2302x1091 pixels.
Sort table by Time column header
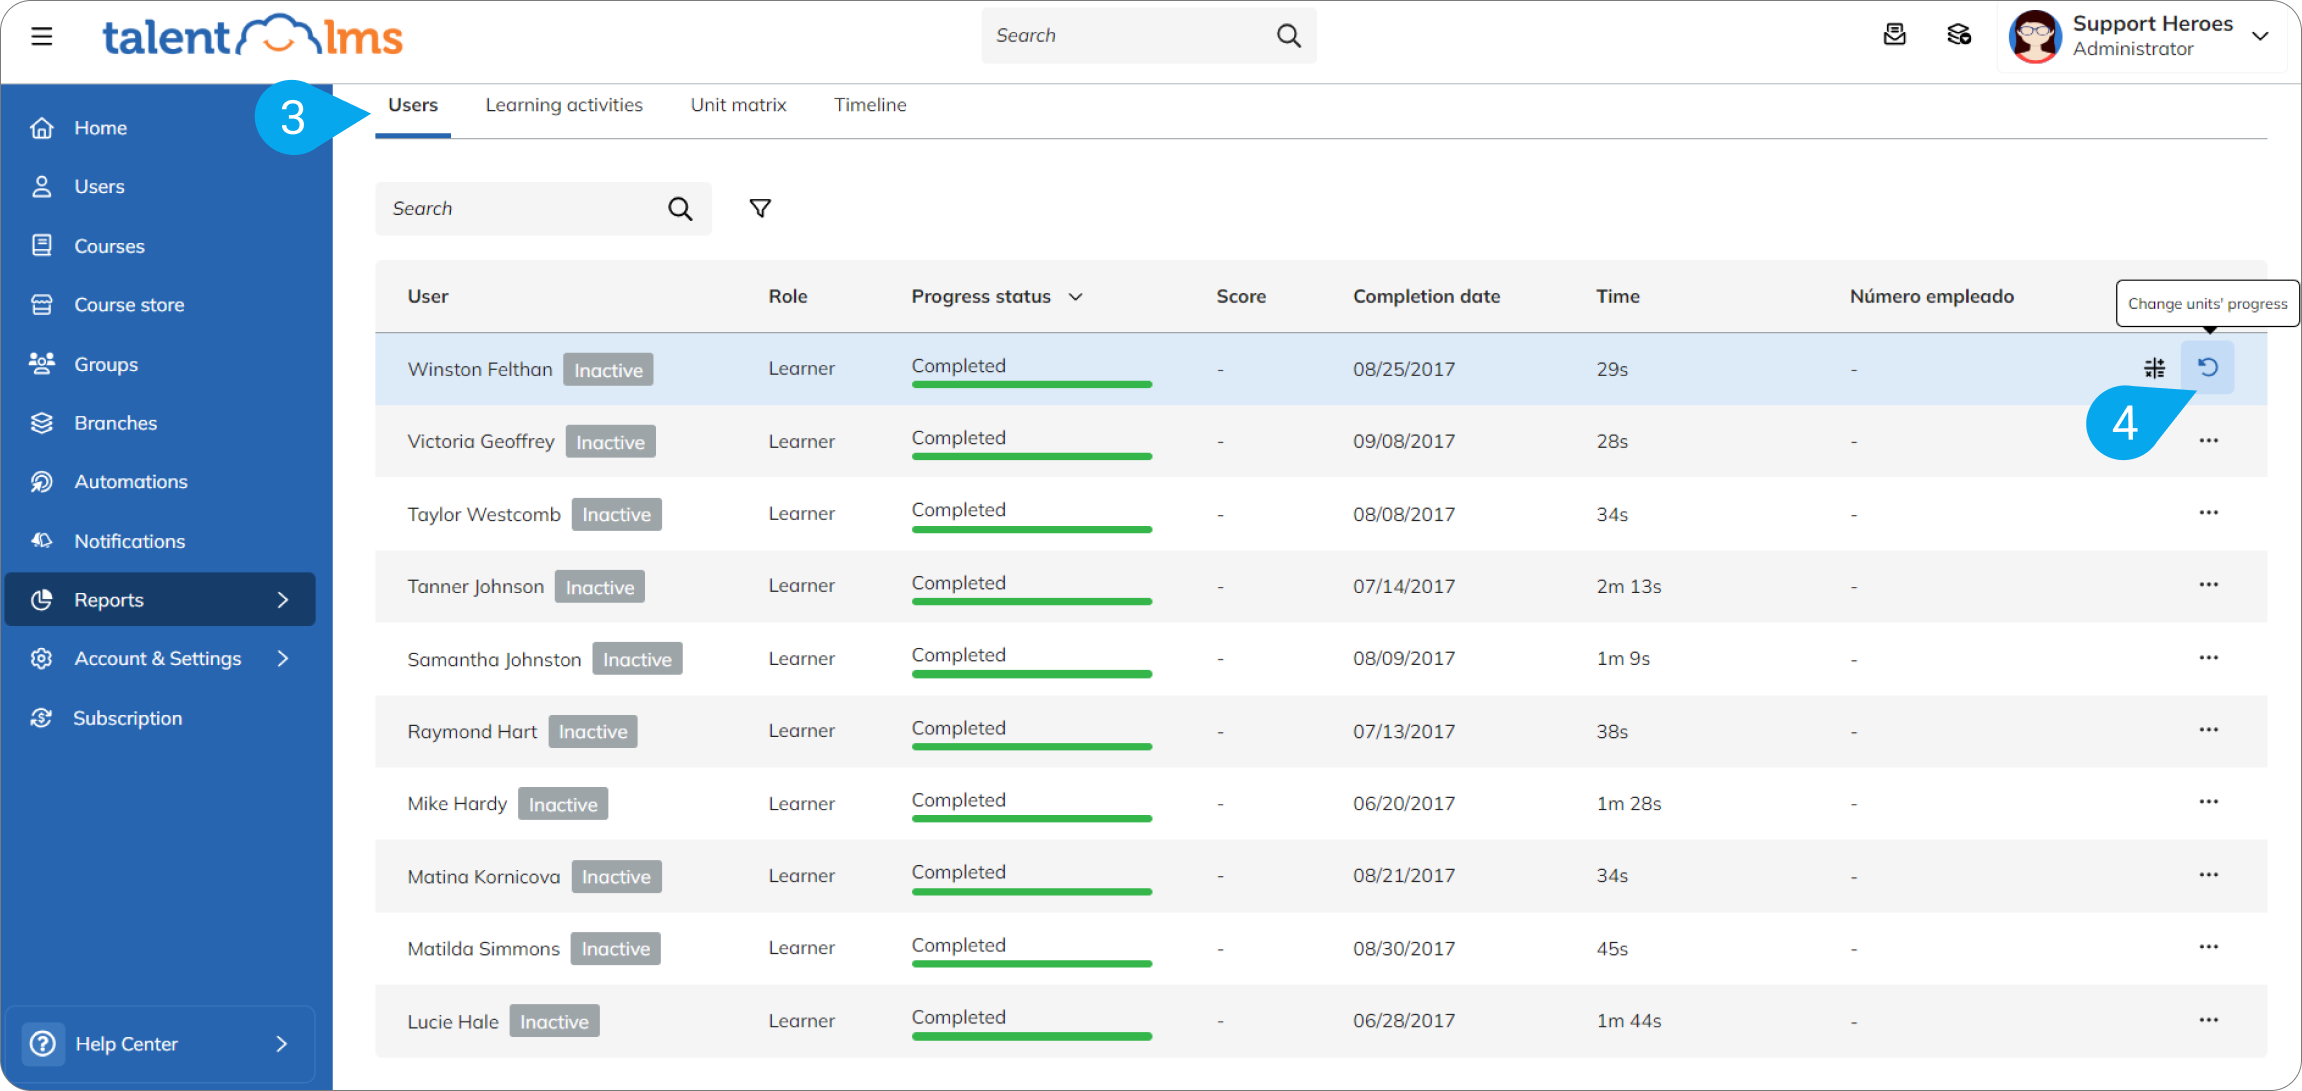pos(1617,297)
